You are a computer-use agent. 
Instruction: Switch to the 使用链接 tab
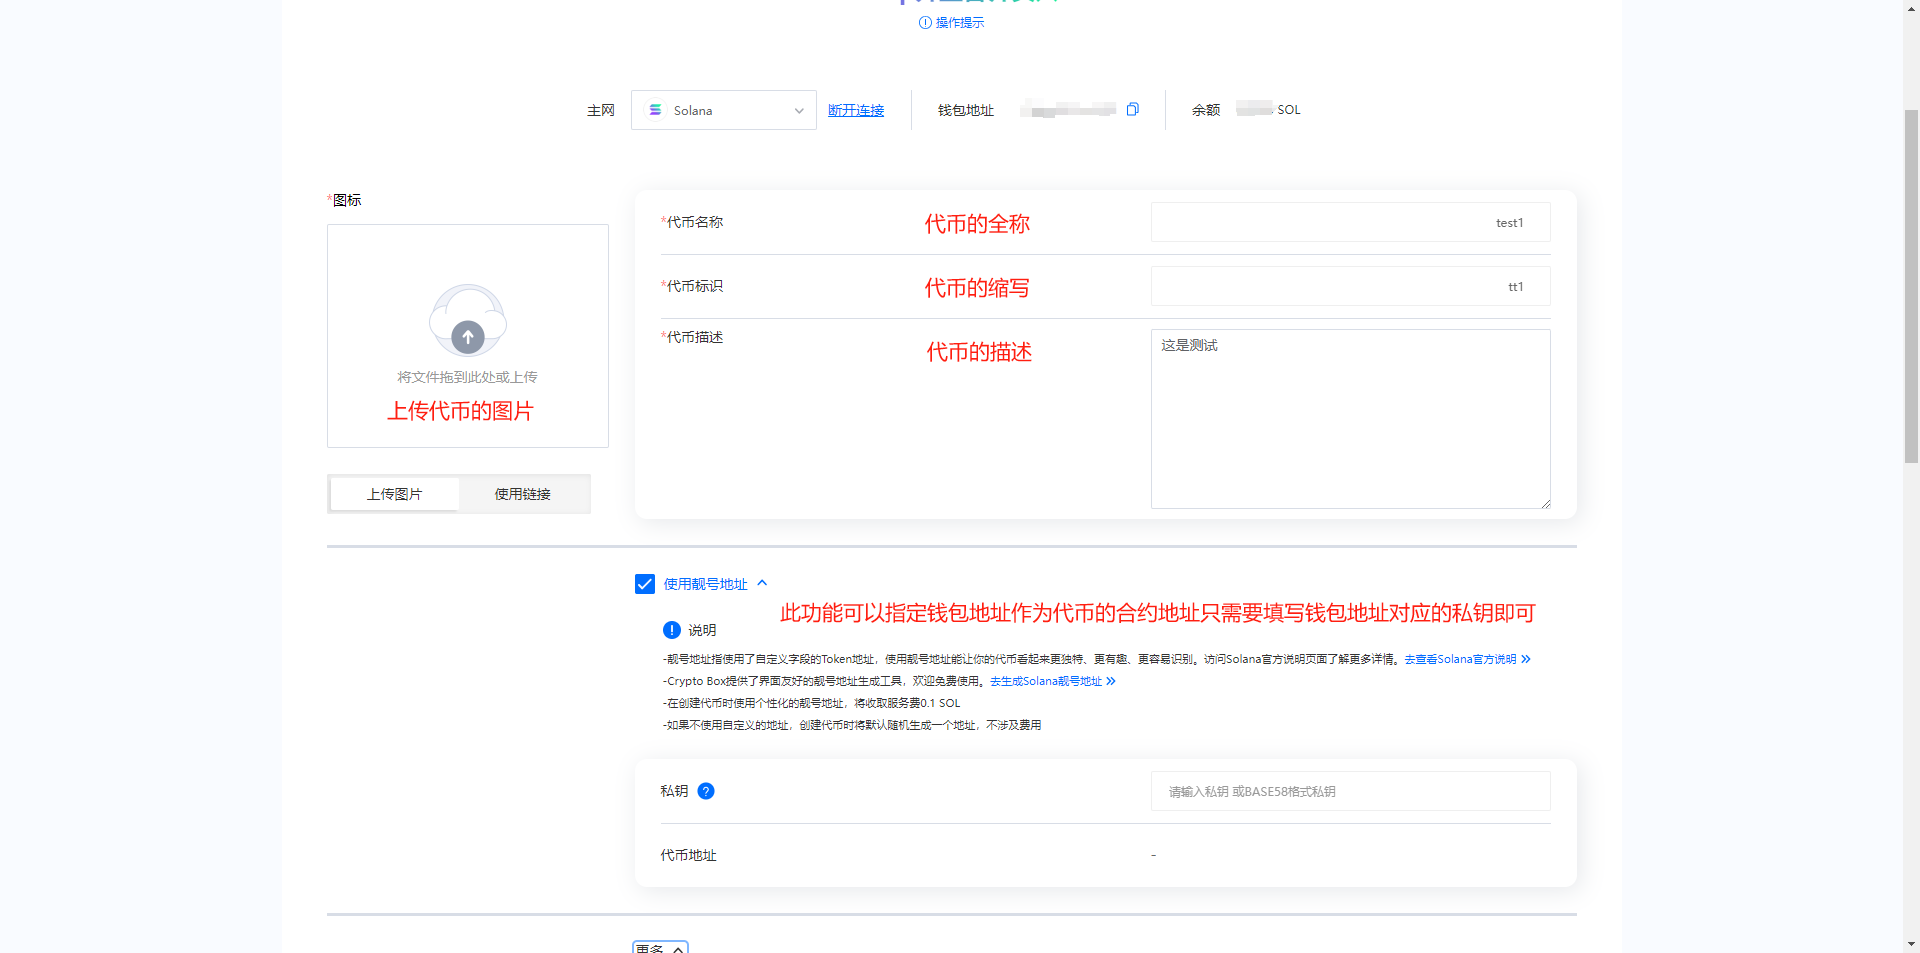click(523, 494)
